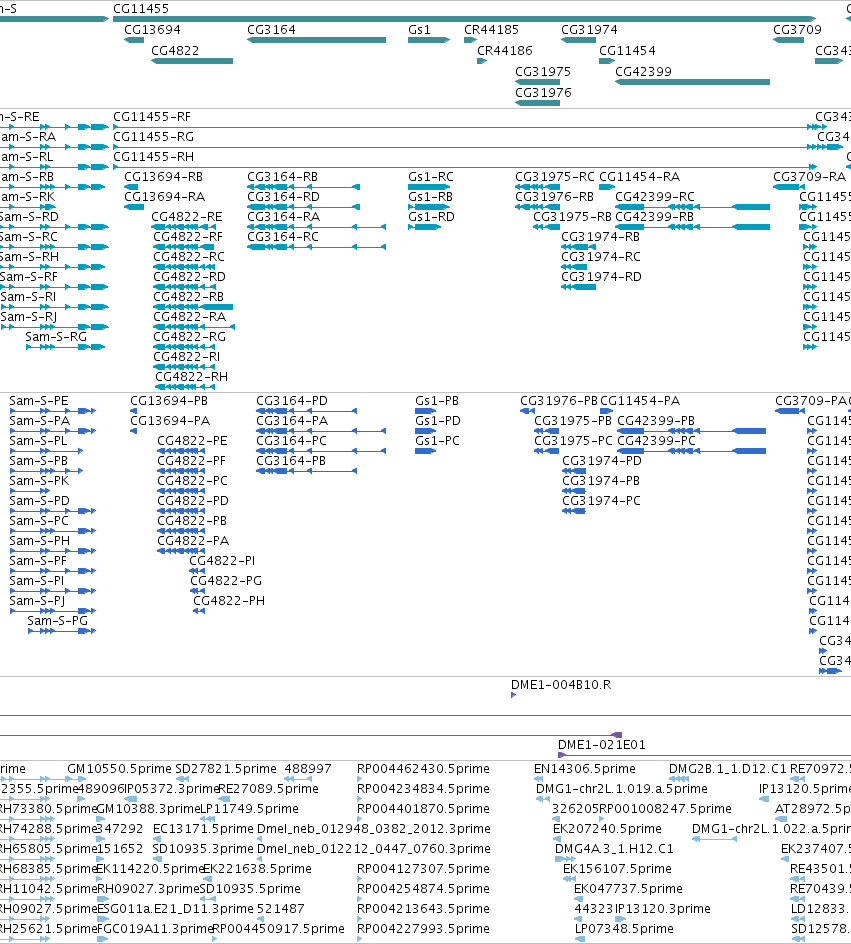Open protein CG13694-PB
Image resolution: width=851 pixels, height=944 pixels.
coord(169,400)
